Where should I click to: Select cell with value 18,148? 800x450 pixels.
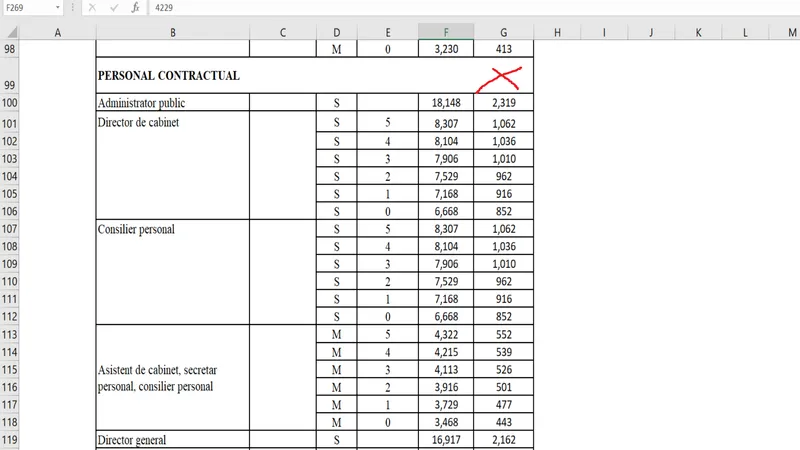[446, 102]
